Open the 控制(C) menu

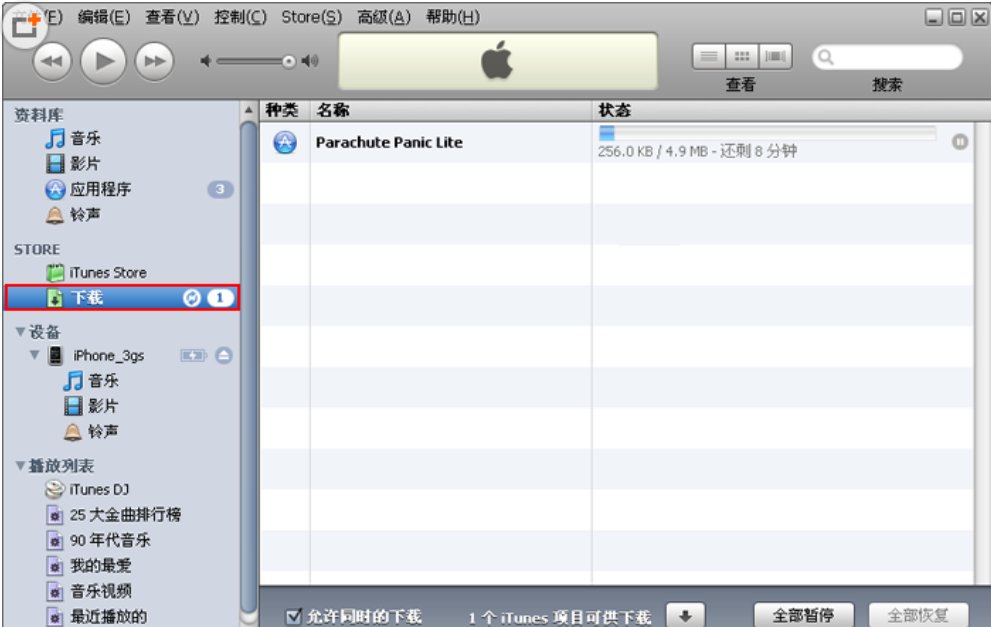pos(240,17)
